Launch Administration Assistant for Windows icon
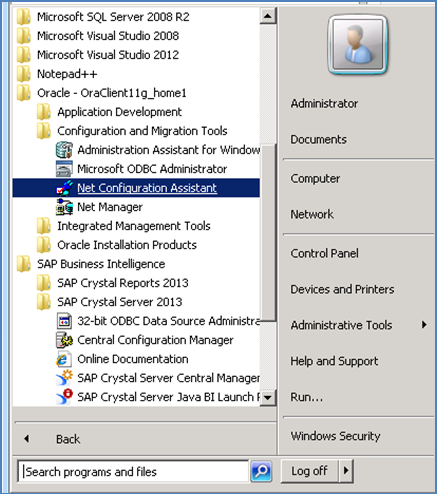437x494 pixels. (64, 150)
